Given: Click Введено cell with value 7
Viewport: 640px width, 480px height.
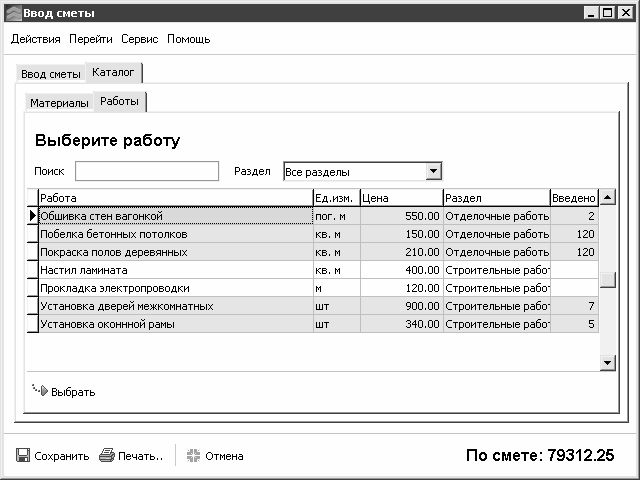Looking at the screenshot, I should pos(574,306).
